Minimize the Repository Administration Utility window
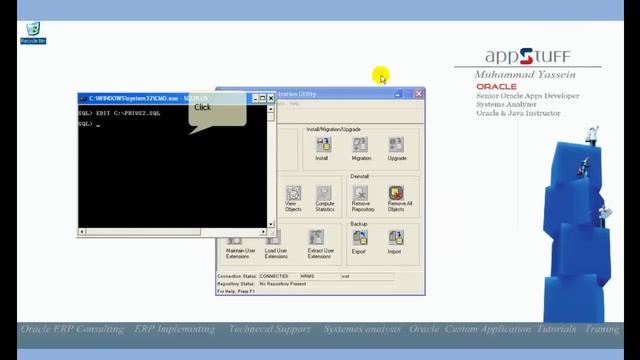This screenshot has width=640, height=360. tap(398, 94)
